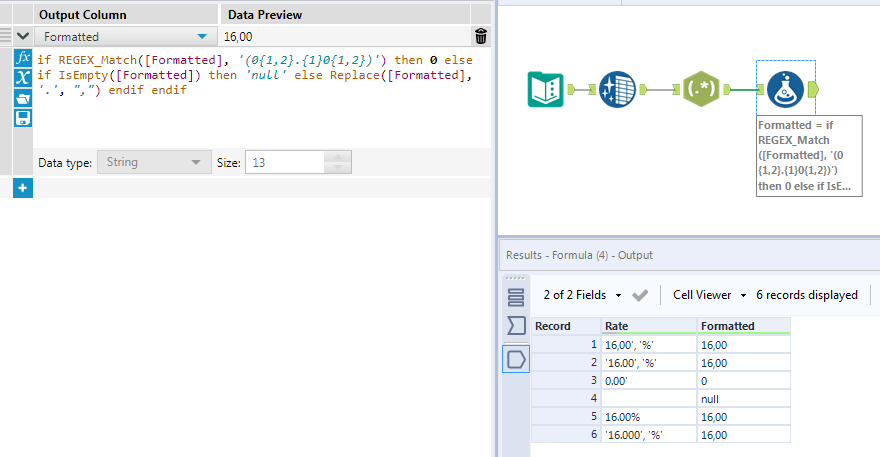This screenshot has height=457, width=880.
Task: Select the RegEx tool node
Action: point(701,89)
